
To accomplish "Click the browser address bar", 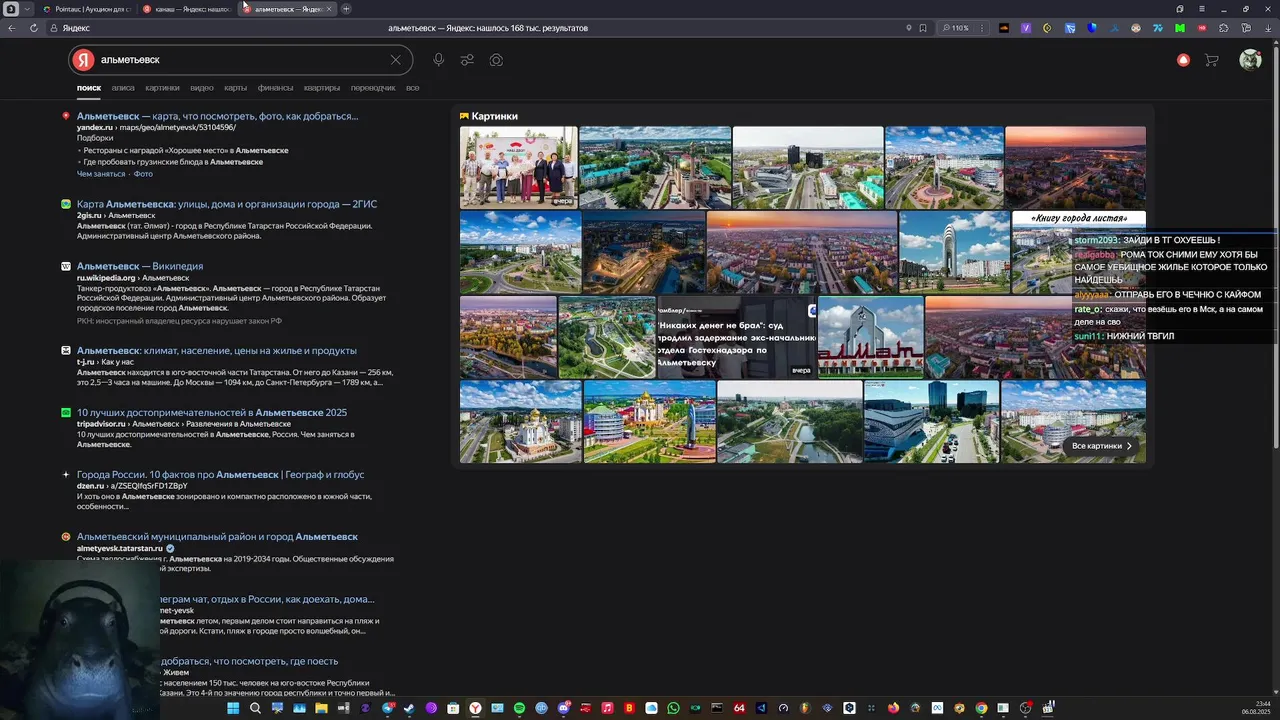I will (x=487, y=28).
